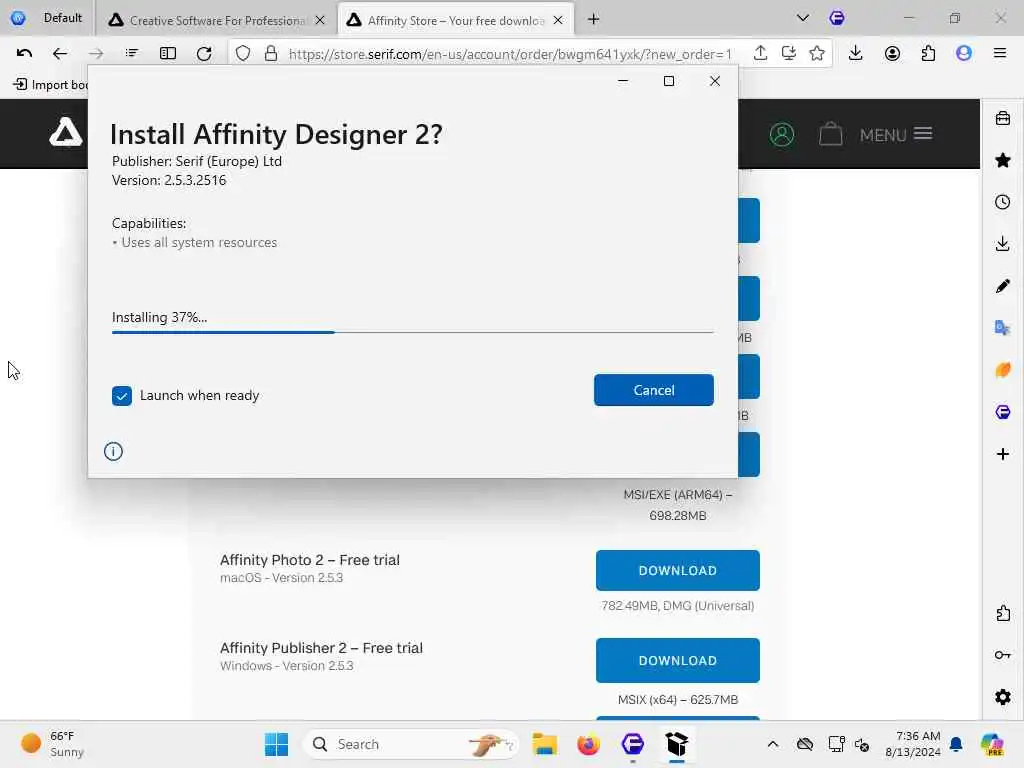Show hidden system tray icons
The height and width of the screenshot is (768, 1024).
[x=773, y=744]
